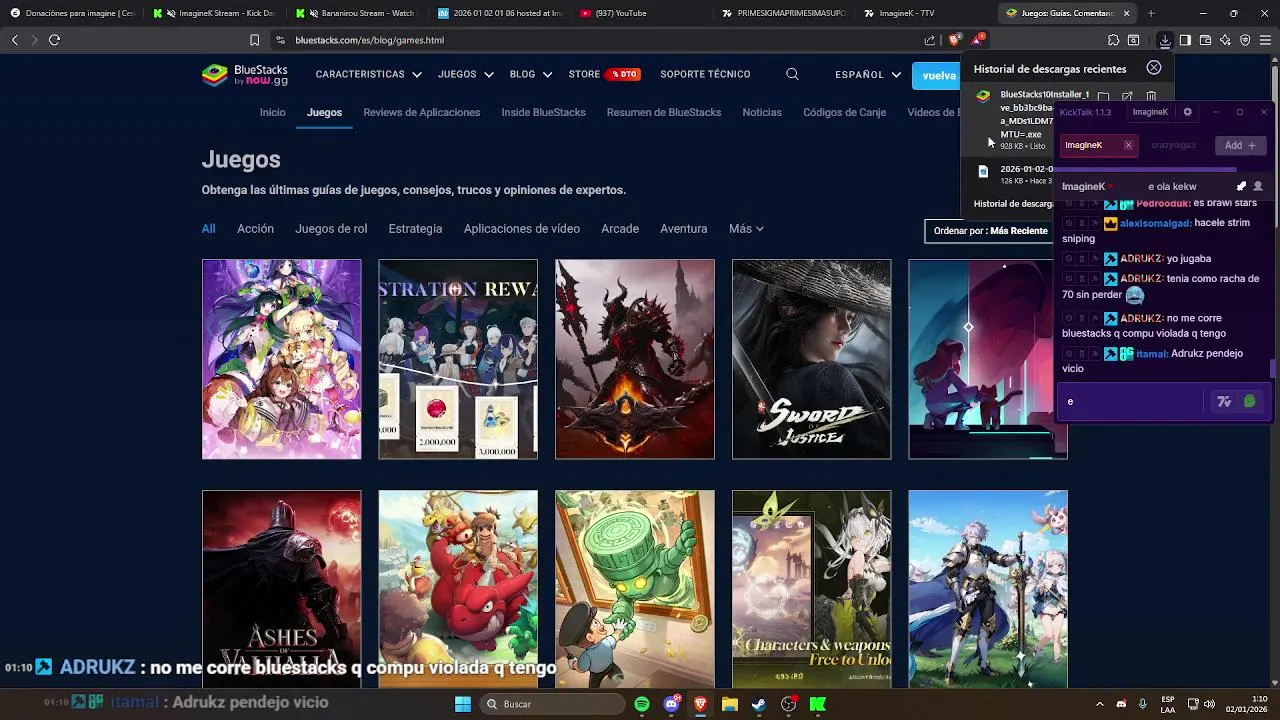Image resolution: width=1280 pixels, height=720 pixels.
Task: Open a new browser tab with plus
Action: click(x=1151, y=13)
